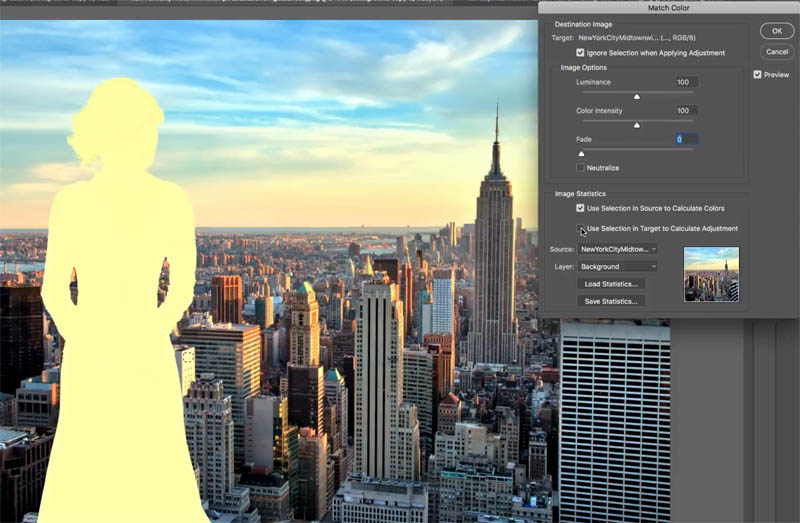Toggle the Preview checkbox

pyautogui.click(x=758, y=74)
